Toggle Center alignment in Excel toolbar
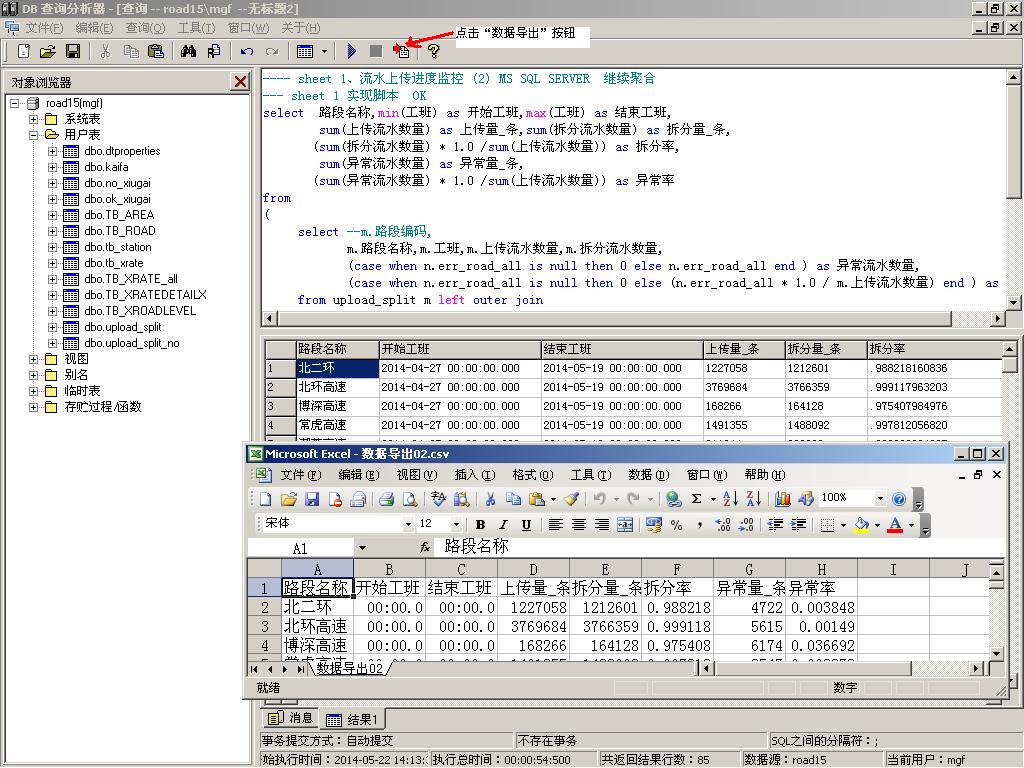Screen dimensions: 1024x768 pos(579,524)
